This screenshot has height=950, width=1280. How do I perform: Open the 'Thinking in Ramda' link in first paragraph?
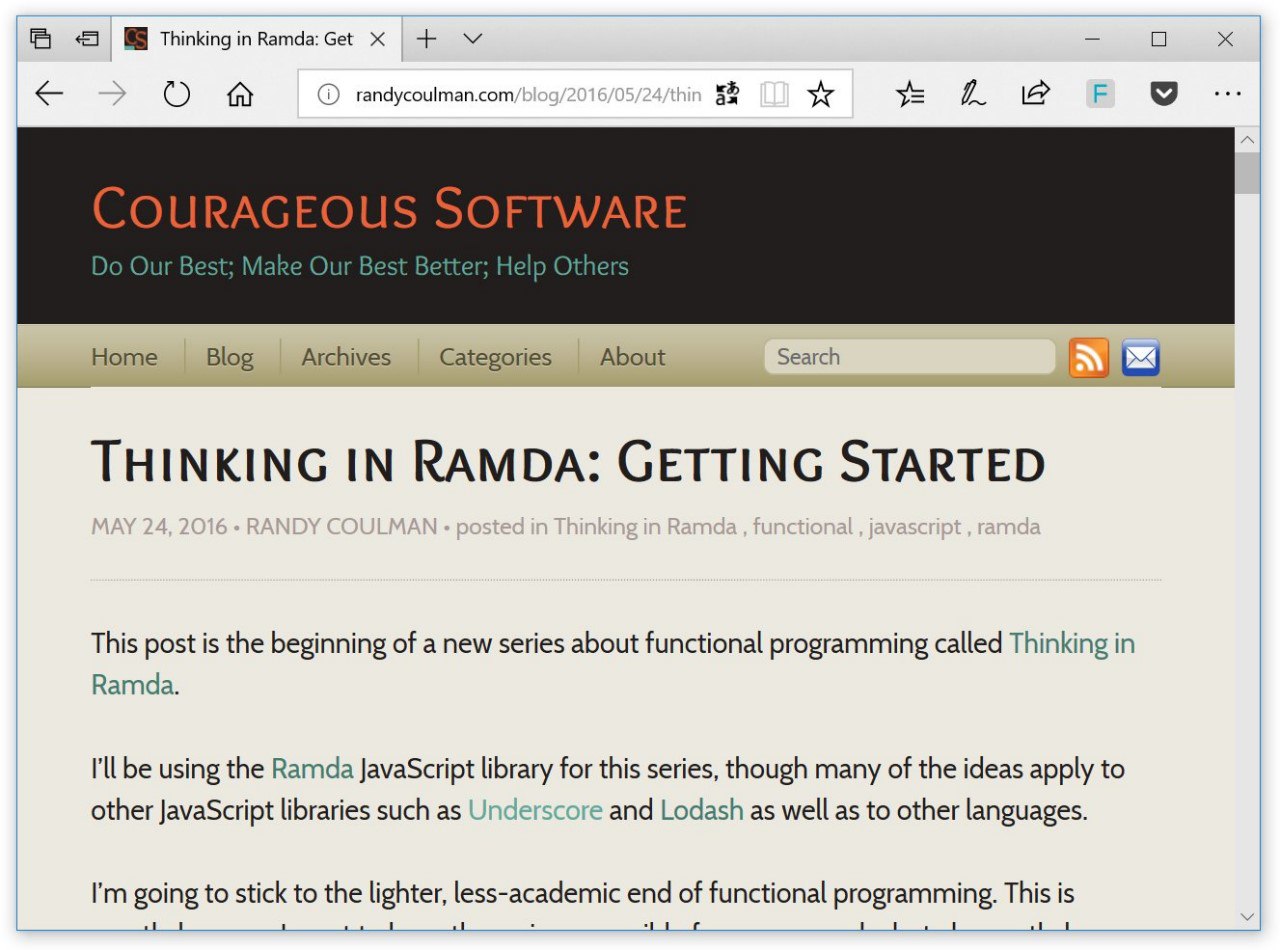613,664
